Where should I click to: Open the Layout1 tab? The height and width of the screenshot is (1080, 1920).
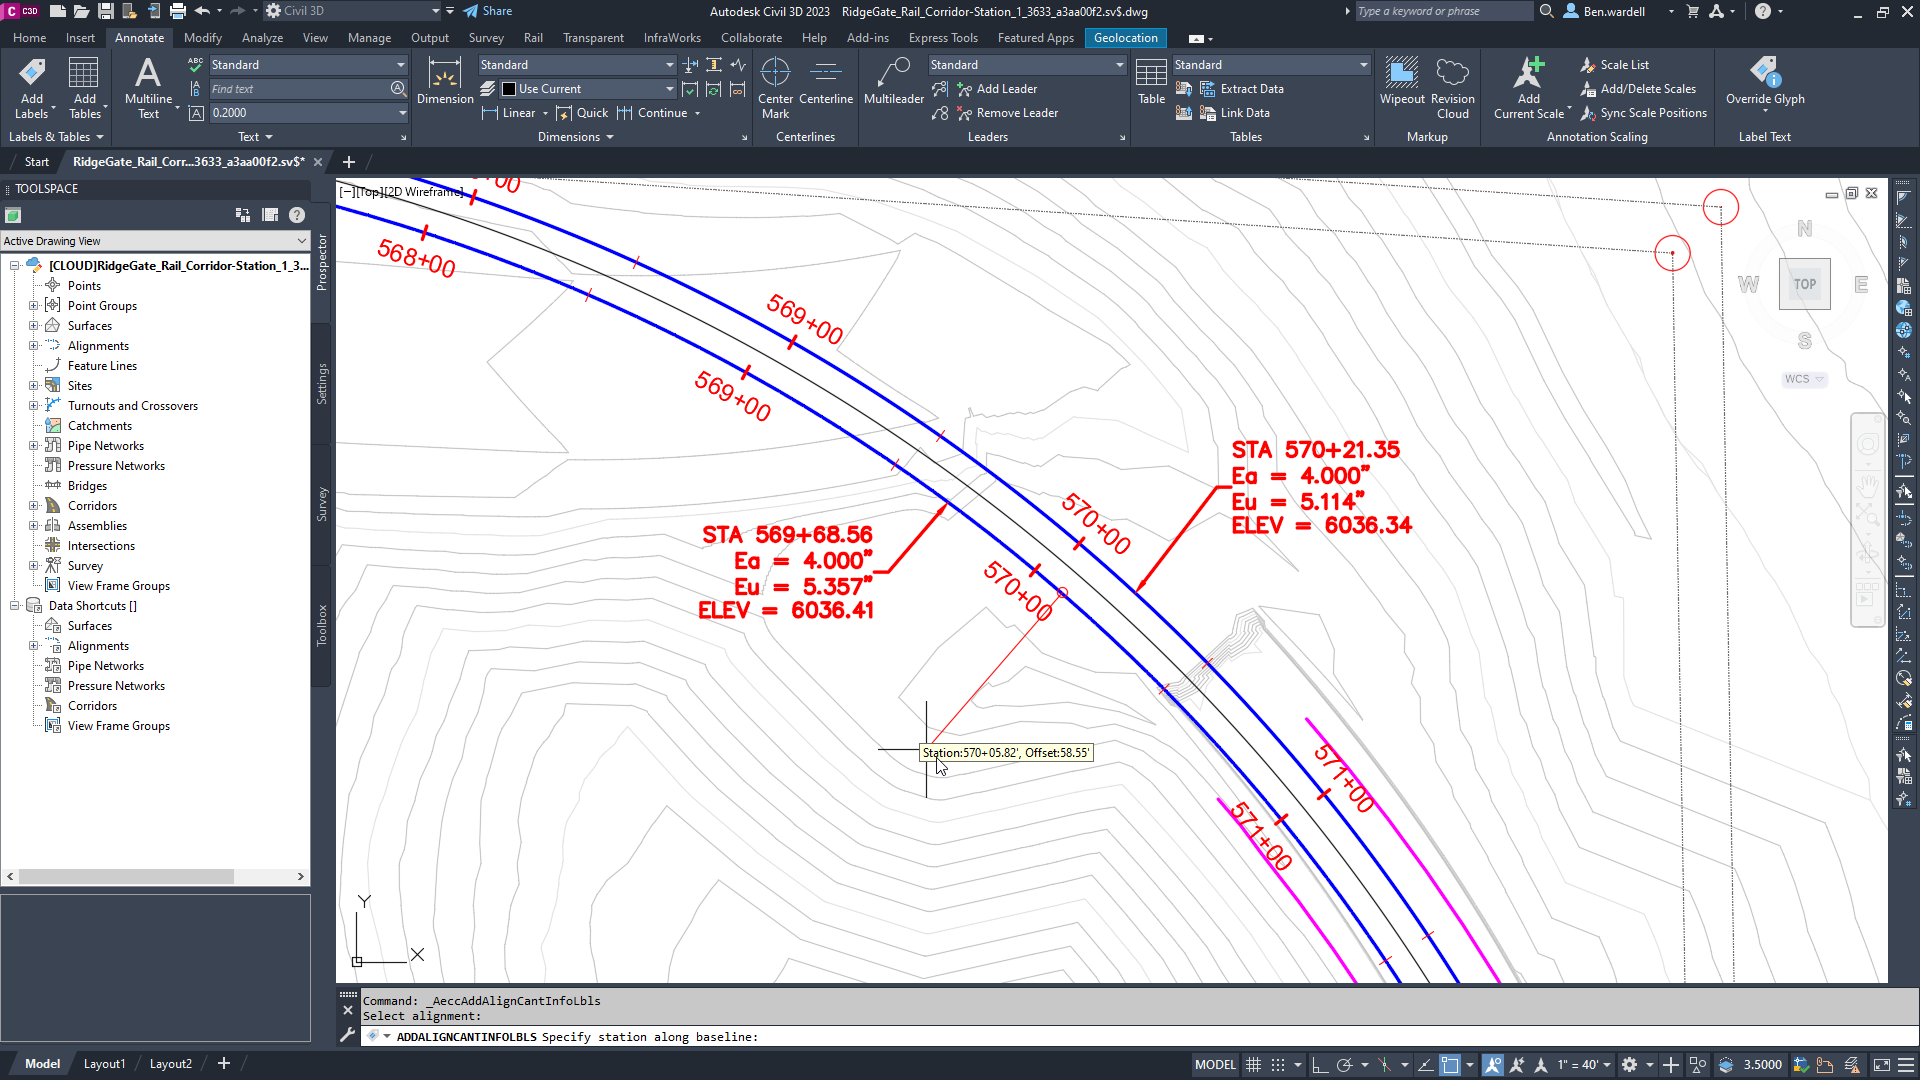[x=104, y=1064]
